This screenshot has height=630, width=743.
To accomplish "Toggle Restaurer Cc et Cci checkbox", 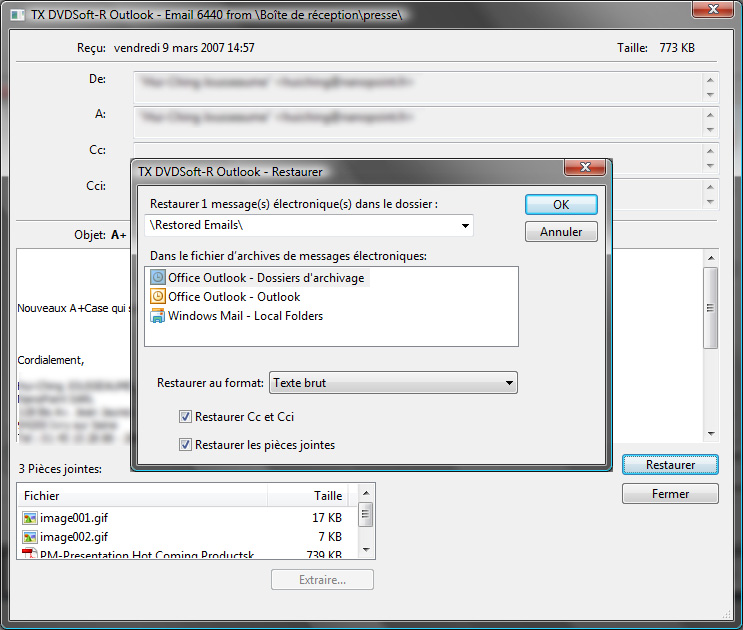I will pyautogui.click(x=185, y=416).
